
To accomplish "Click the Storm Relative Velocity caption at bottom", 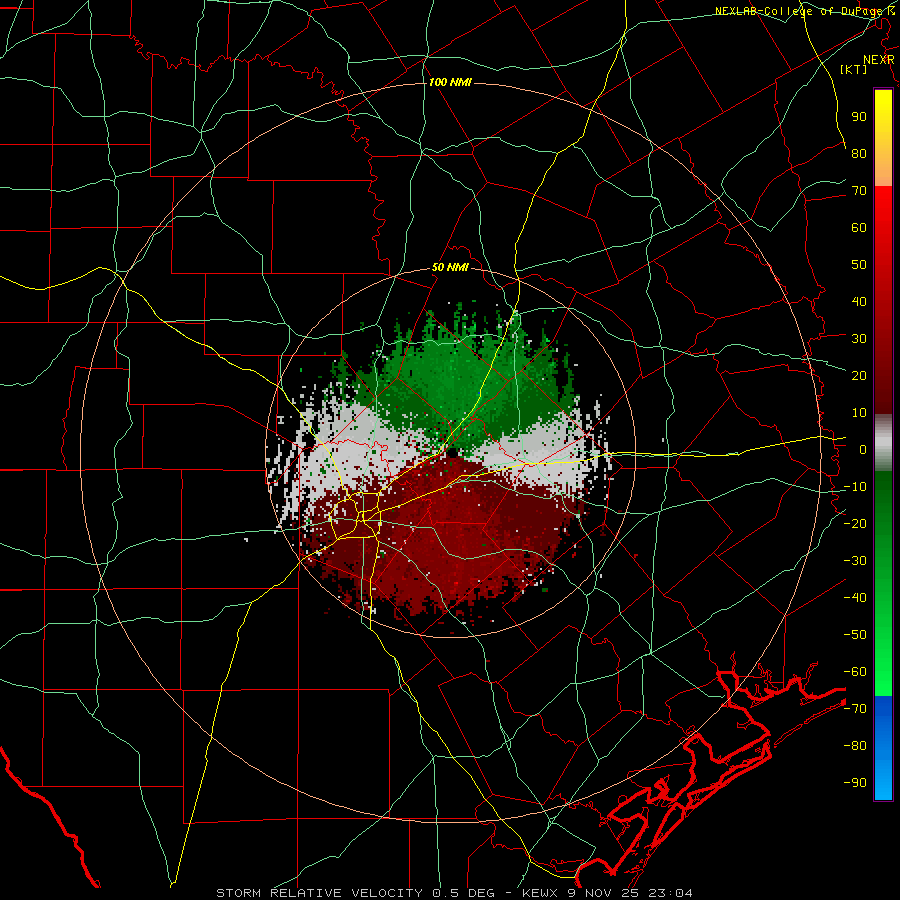I will (x=454, y=893).
